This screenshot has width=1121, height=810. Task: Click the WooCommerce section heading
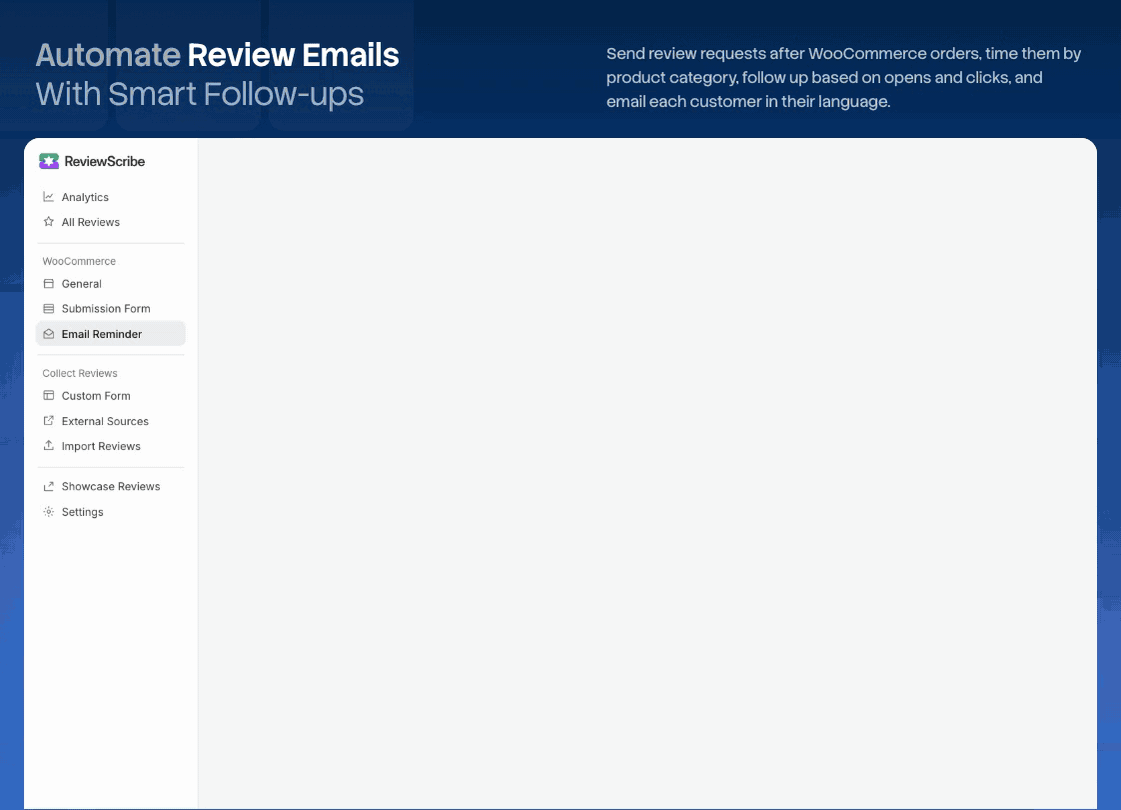79,261
